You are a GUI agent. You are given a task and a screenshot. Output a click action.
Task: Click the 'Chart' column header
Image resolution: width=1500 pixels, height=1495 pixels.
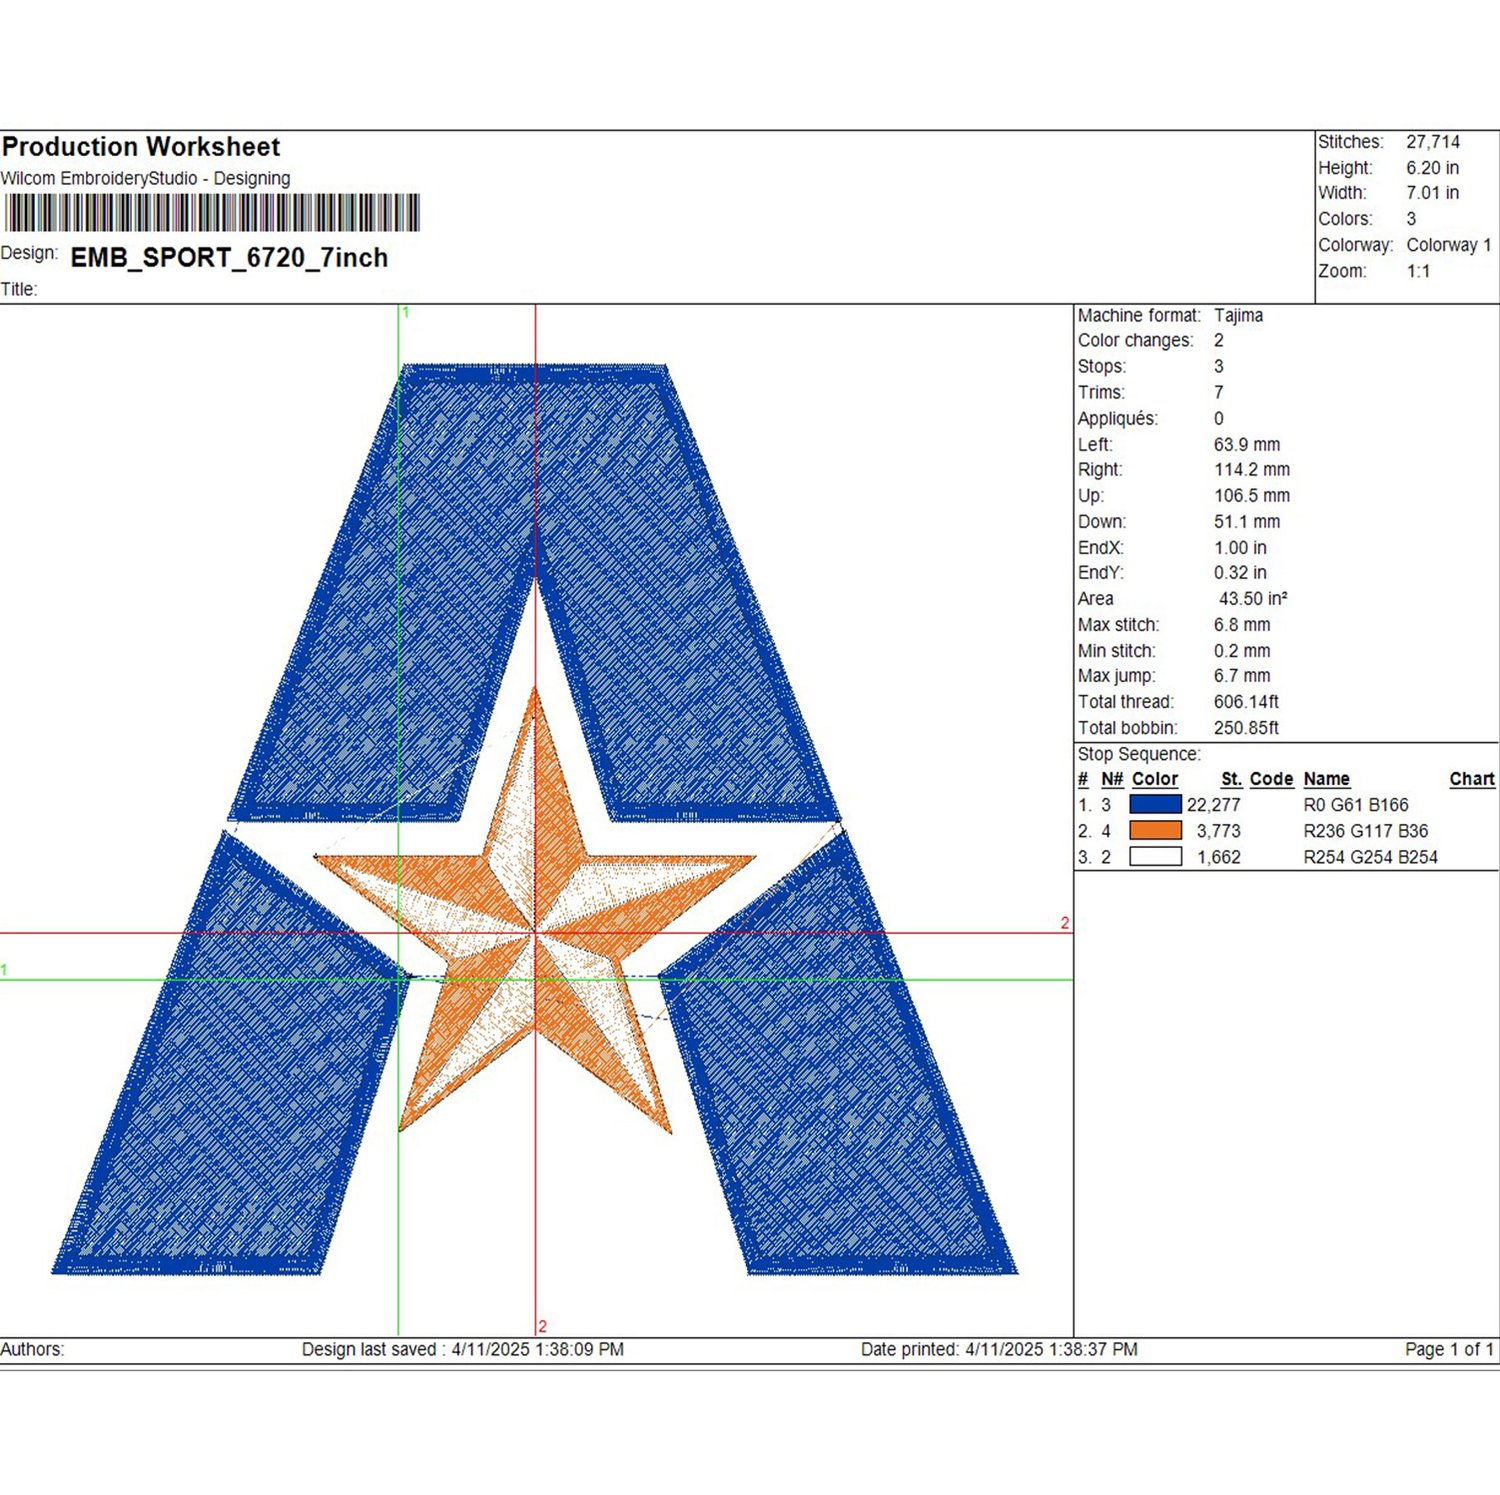click(x=1472, y=779)
